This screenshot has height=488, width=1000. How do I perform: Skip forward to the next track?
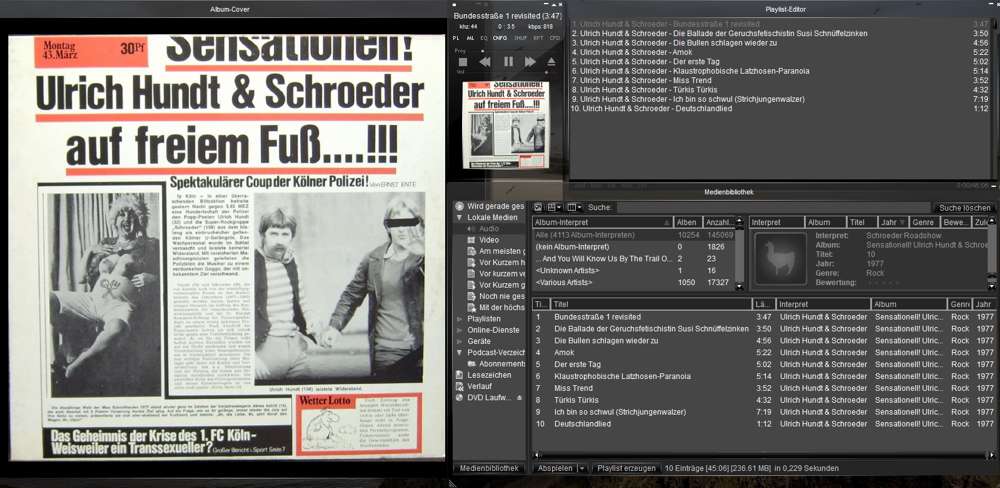pyautogui.click(x=530, y=62)
